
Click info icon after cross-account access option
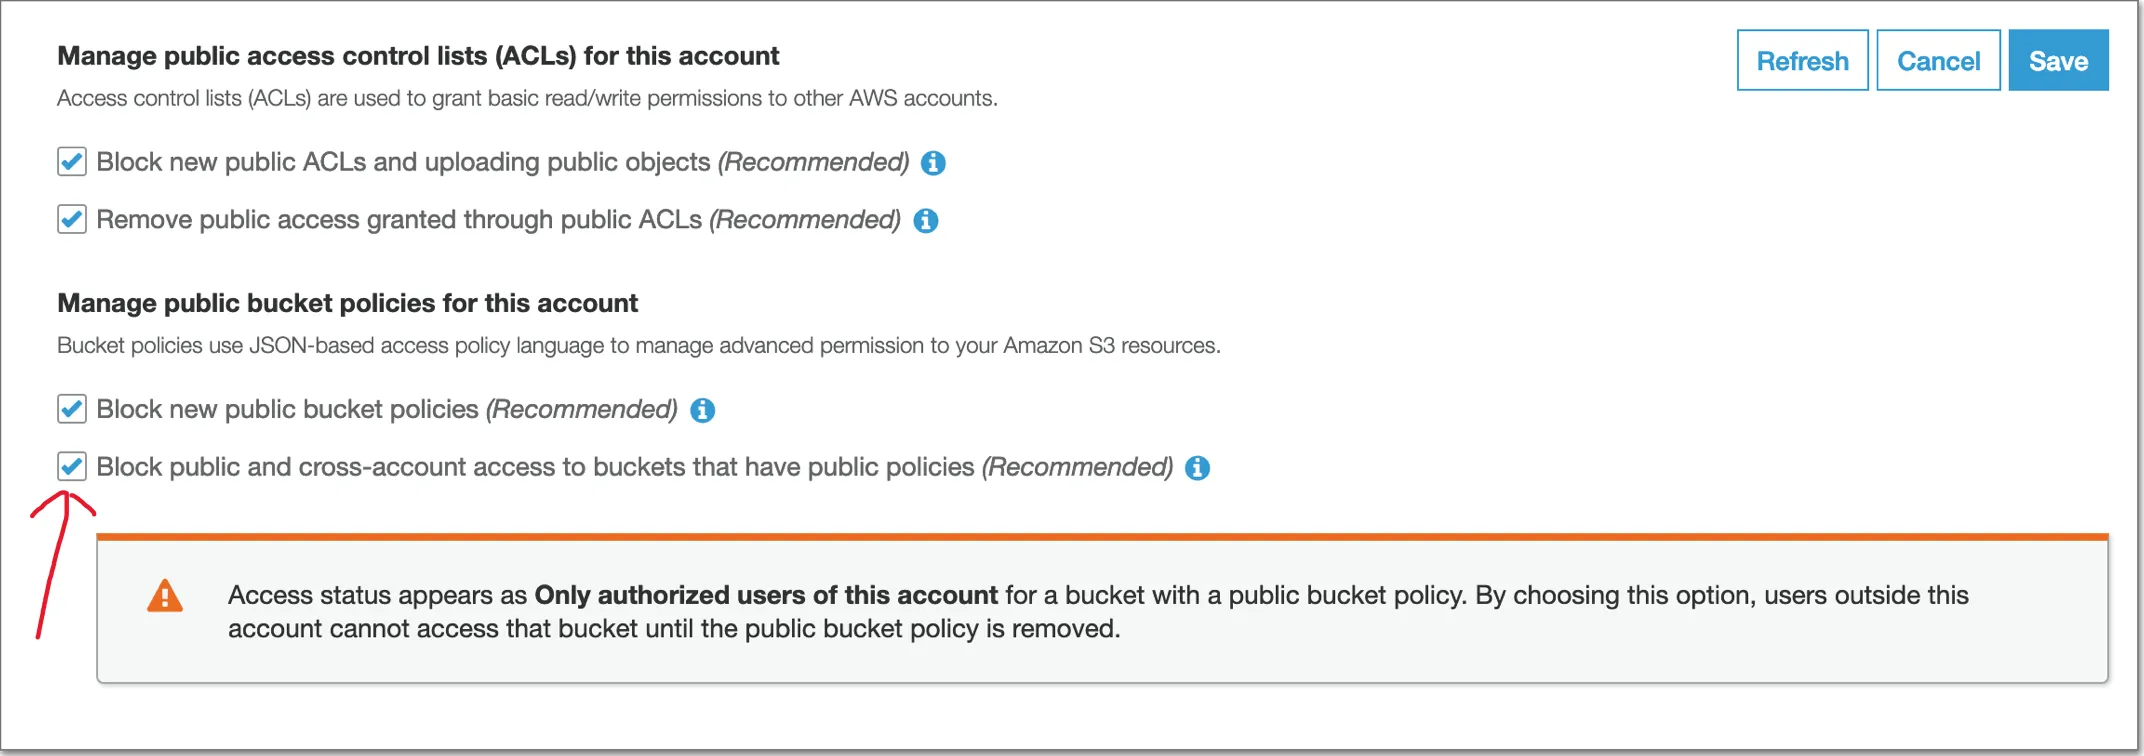pos(1197,468)
